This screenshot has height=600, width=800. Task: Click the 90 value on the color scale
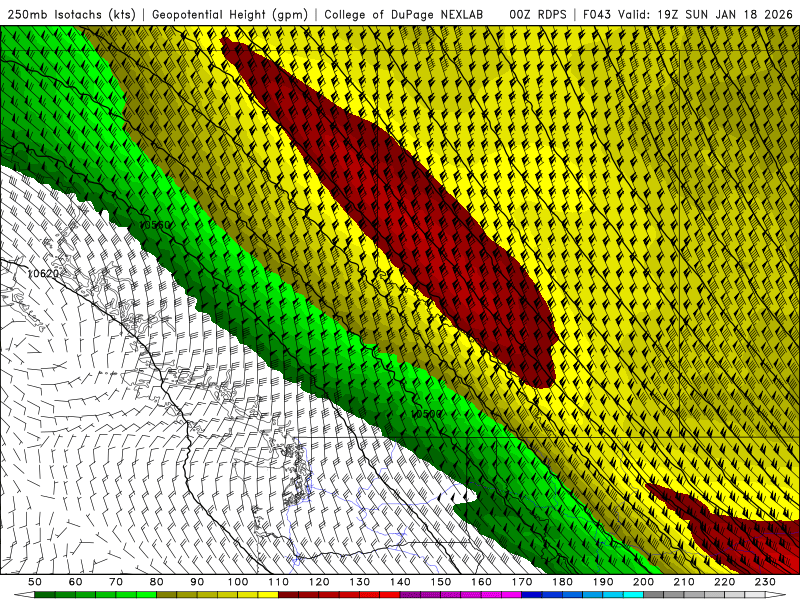click(197, 582)
